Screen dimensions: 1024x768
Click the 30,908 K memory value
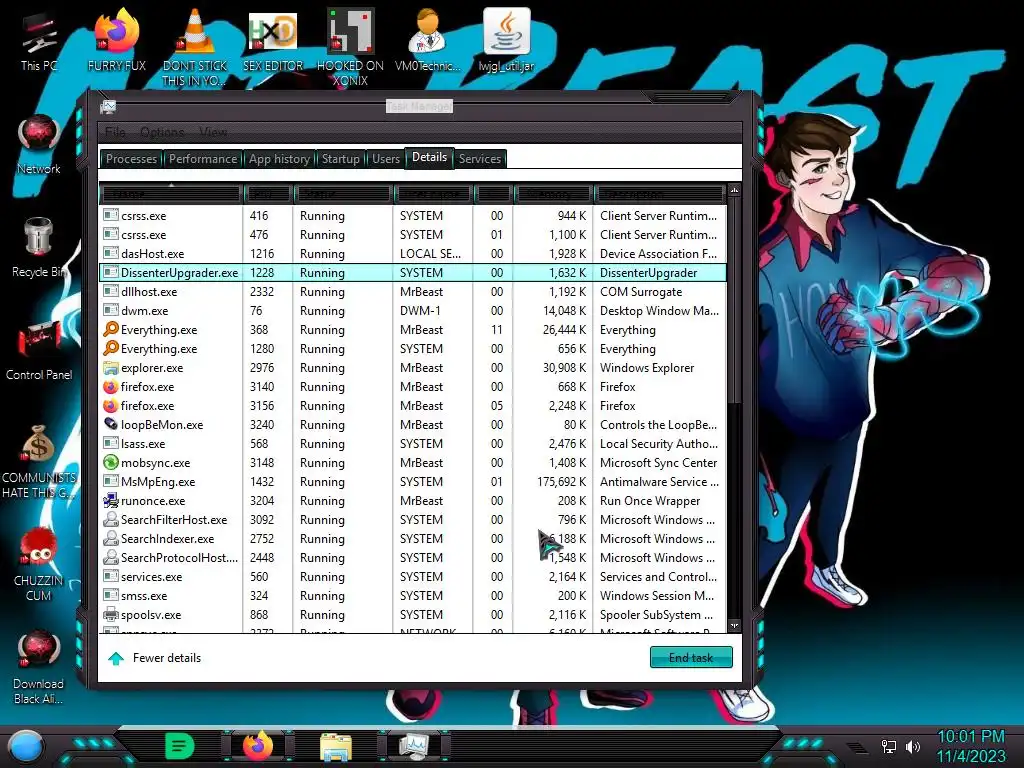564,368
